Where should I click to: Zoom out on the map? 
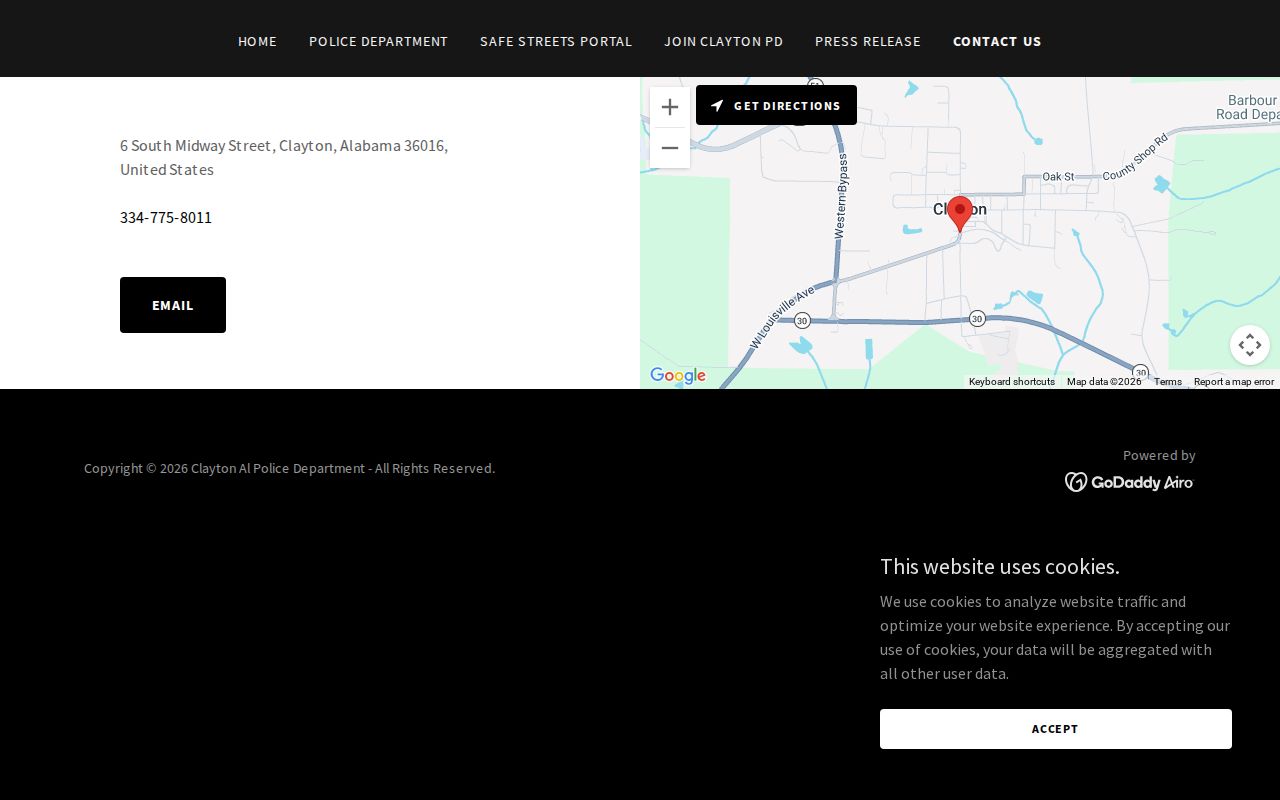670,148
